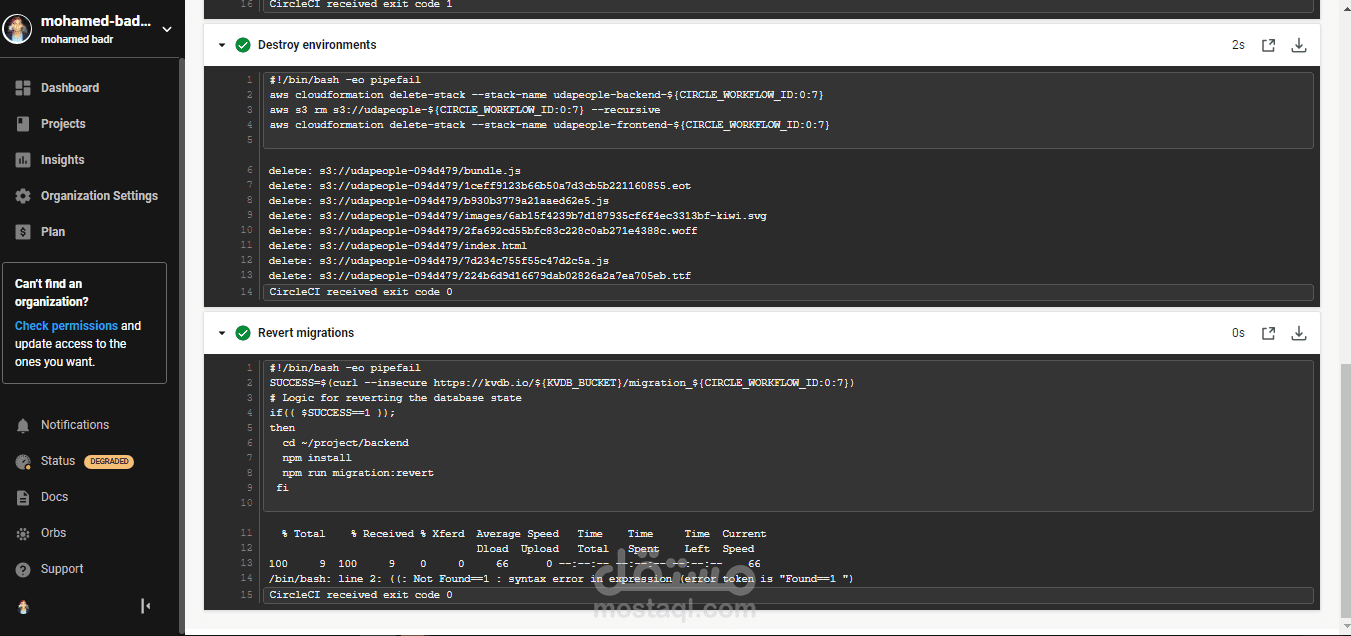
Task: Click the 0s duration of Revert migrations
Action: [x=1238, y=333]
